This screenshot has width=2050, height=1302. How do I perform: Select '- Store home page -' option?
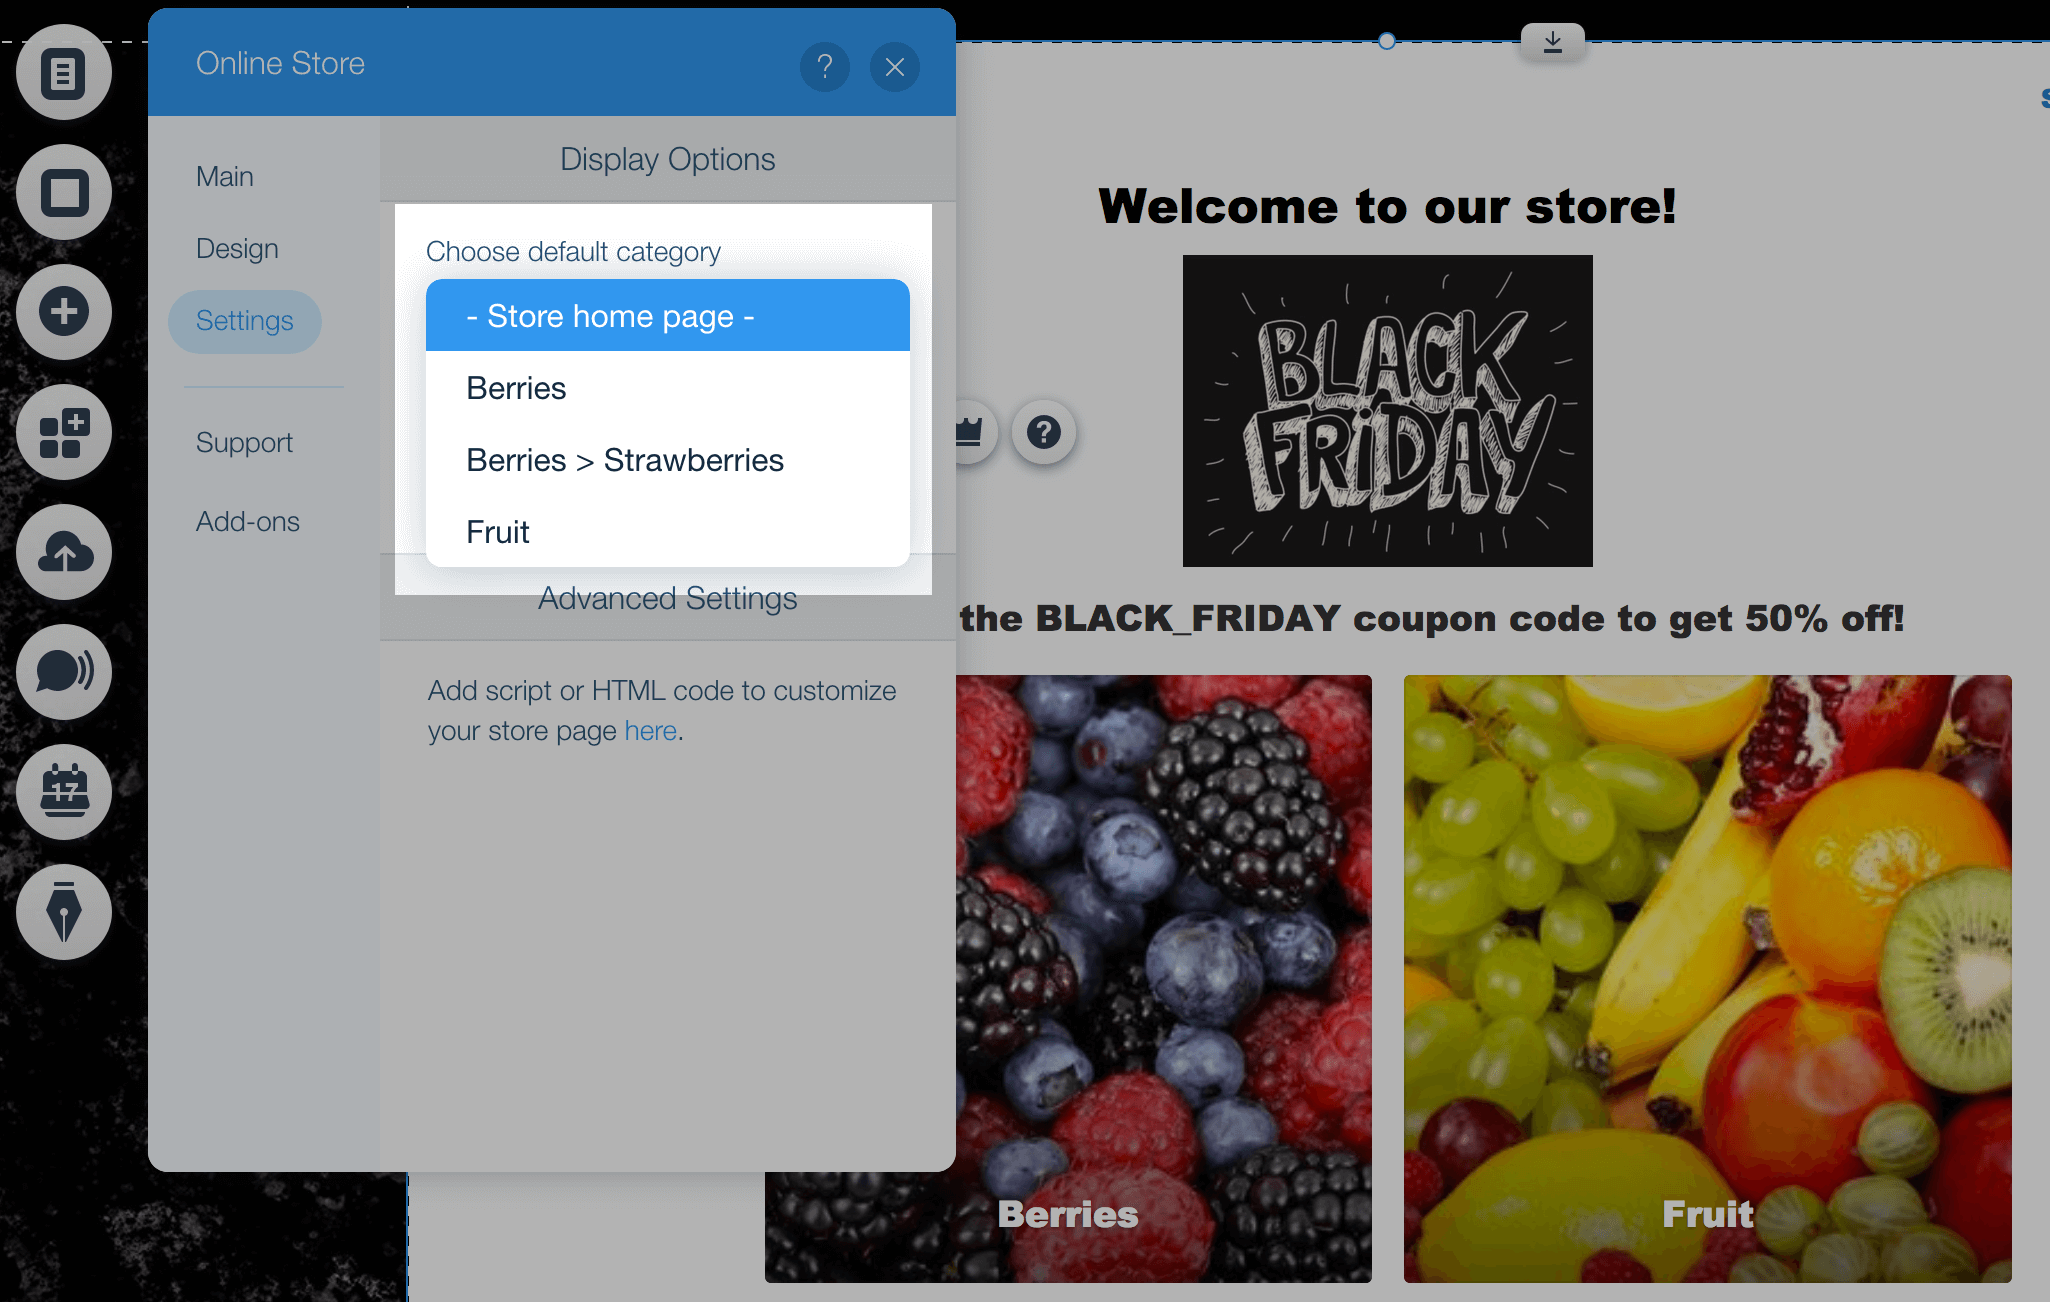[668, 316]
